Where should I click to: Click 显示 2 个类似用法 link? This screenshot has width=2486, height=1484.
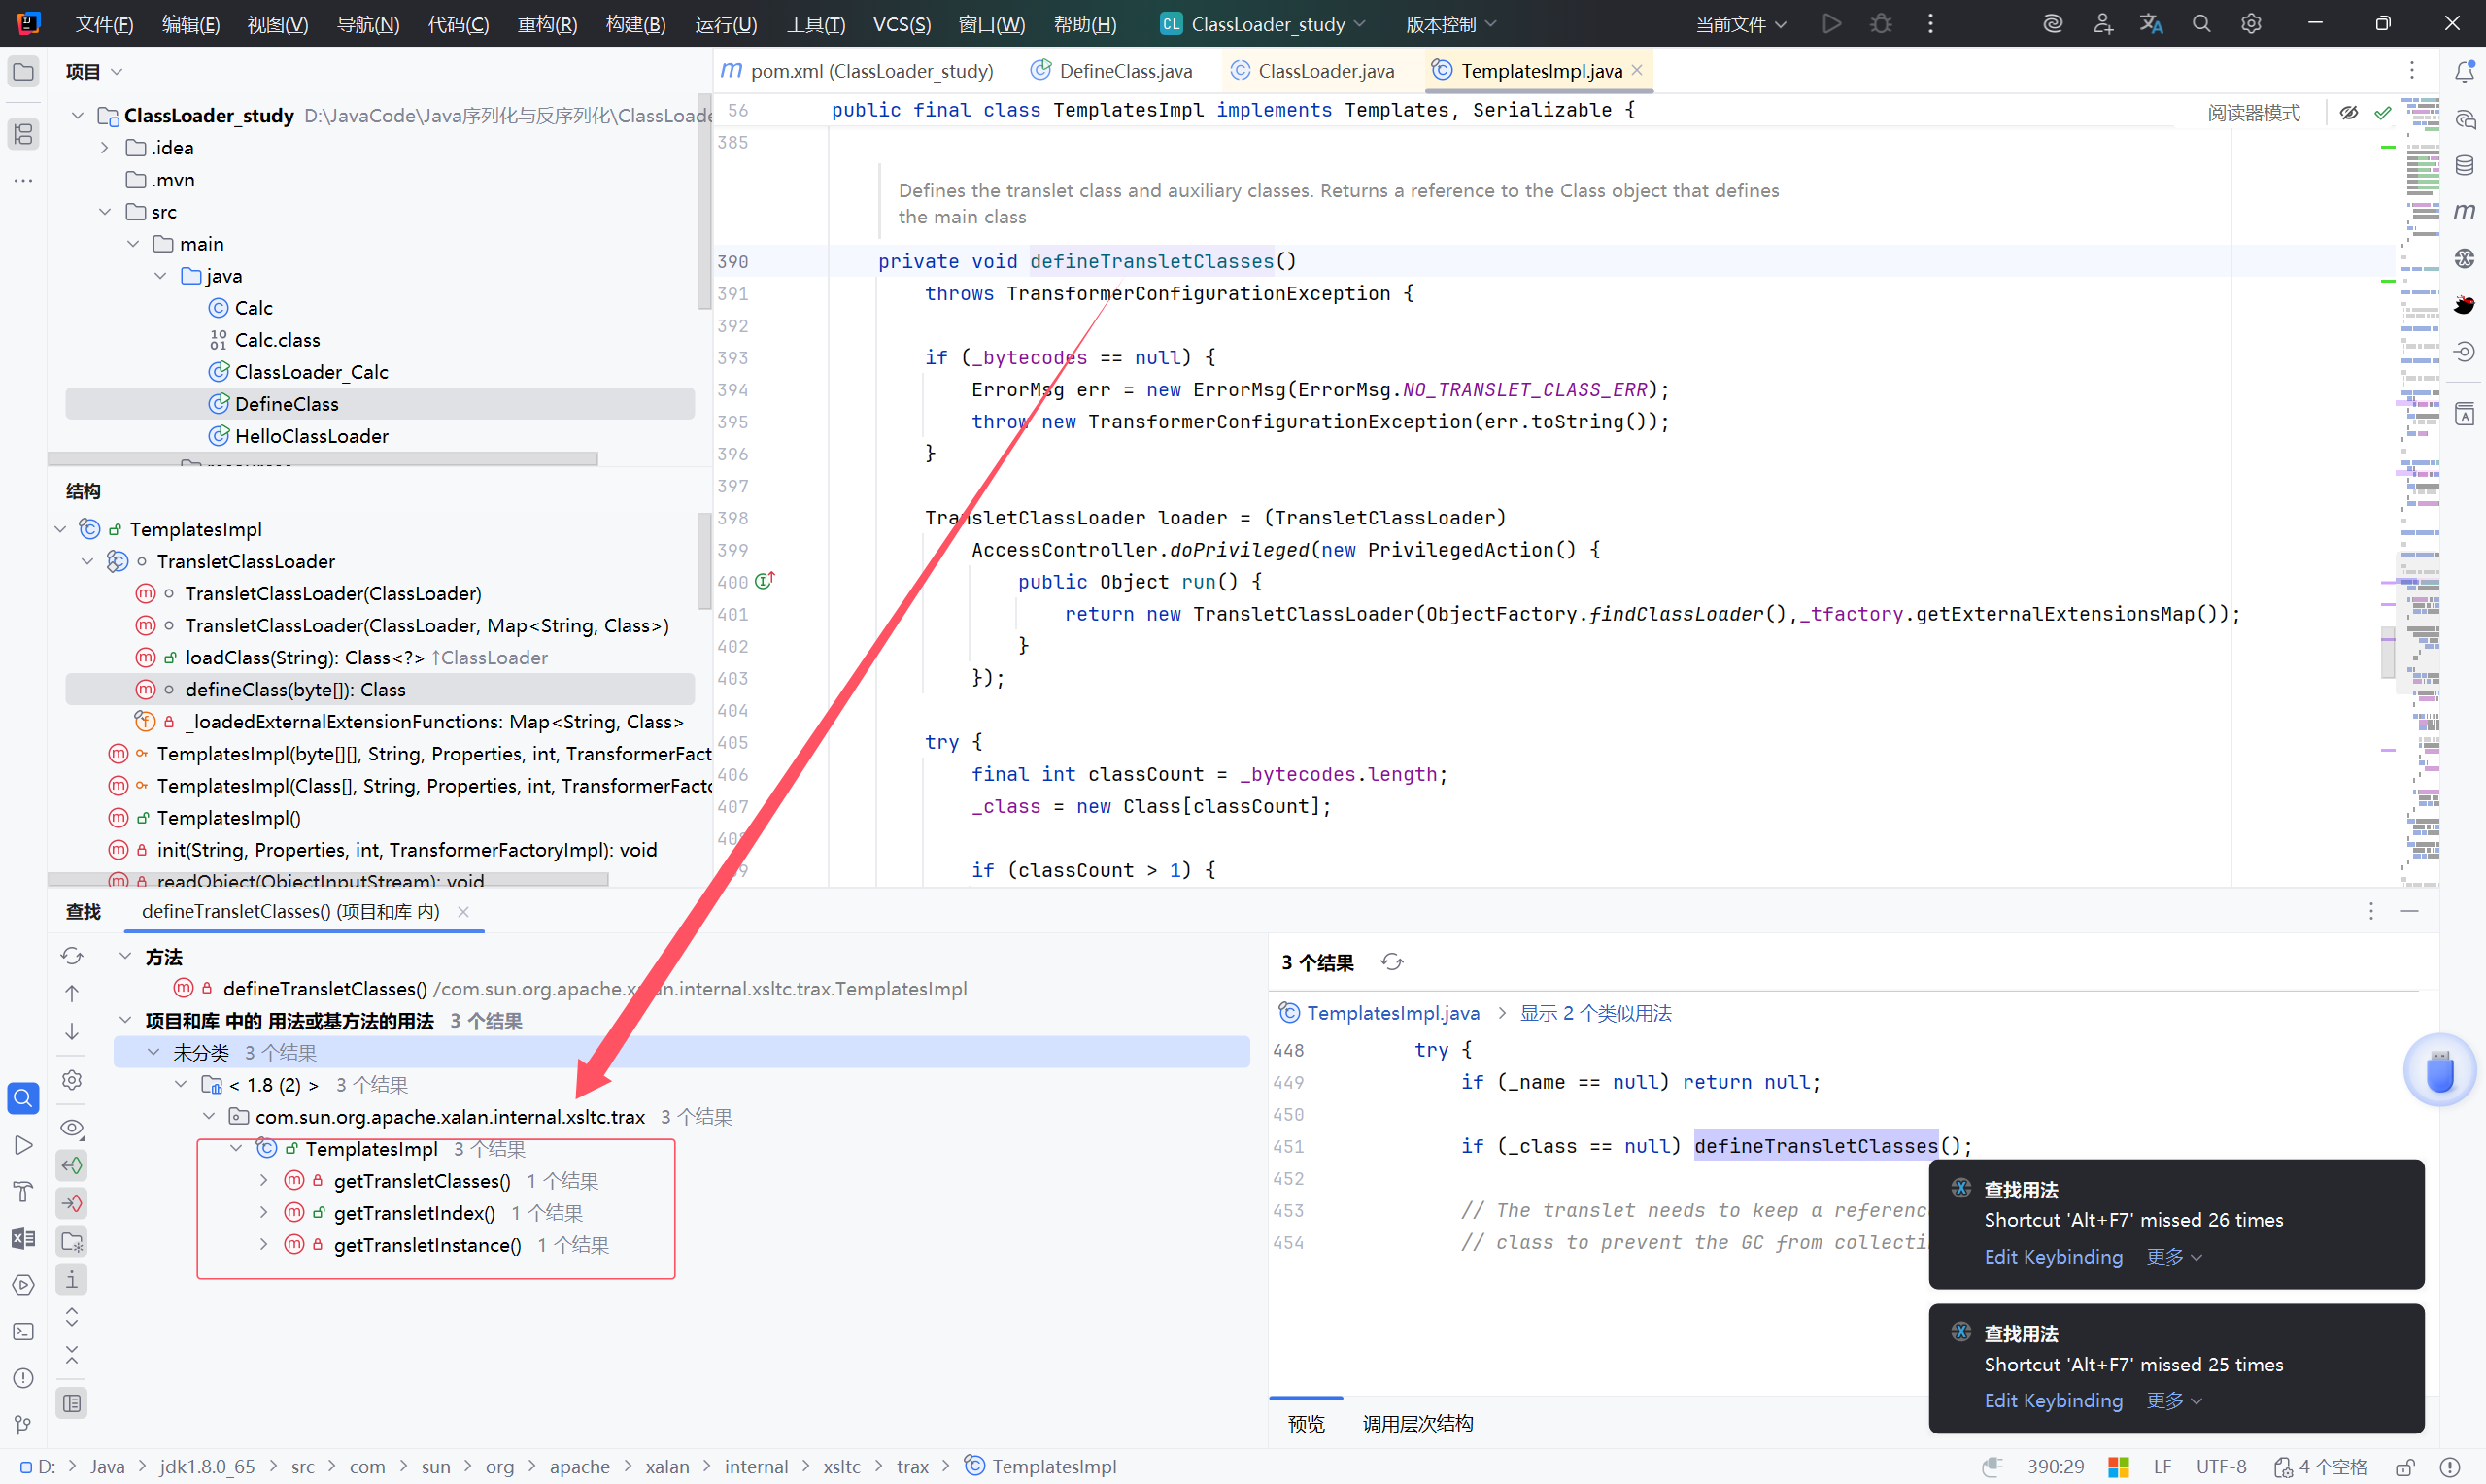coord(1595,1013)
